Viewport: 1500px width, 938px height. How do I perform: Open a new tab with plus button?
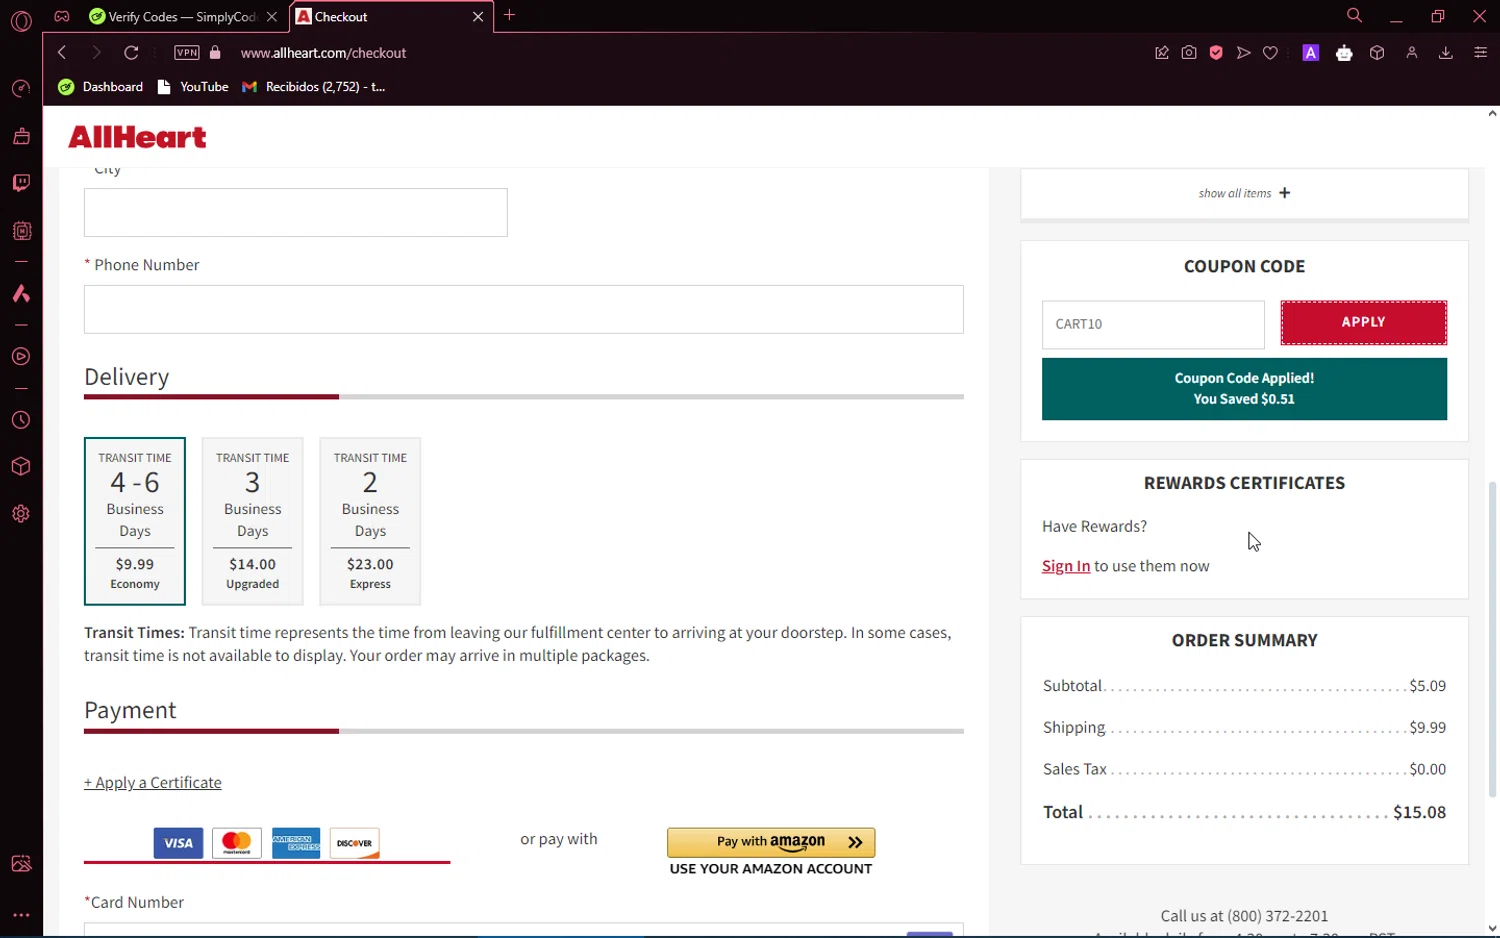[x=510, y=15]
